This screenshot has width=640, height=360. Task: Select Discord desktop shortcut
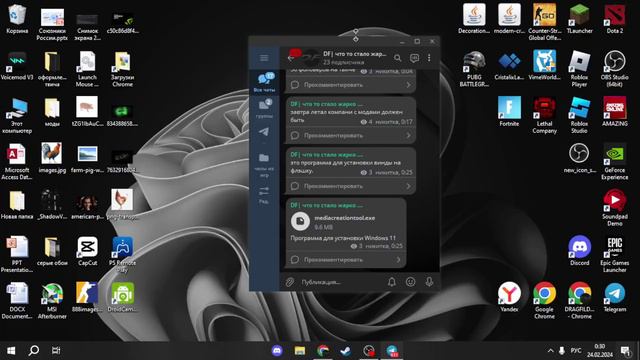(580, 251)
